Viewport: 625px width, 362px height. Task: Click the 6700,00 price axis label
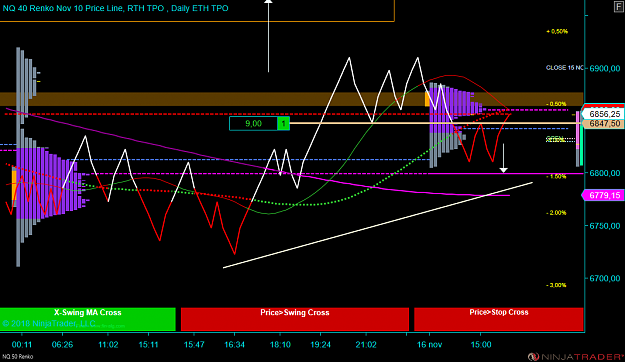pos(605,278)
